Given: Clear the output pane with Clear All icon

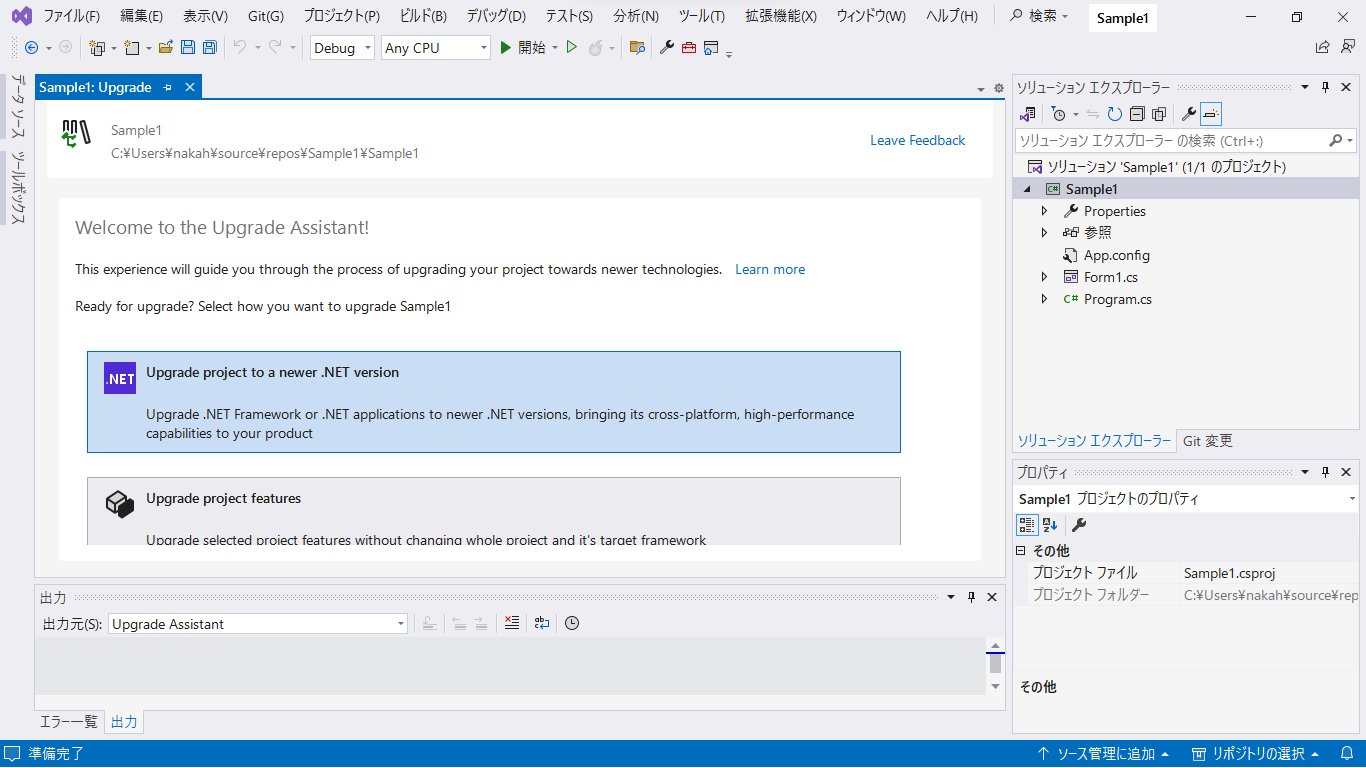Looking at the screenshot, I should 512,623.
